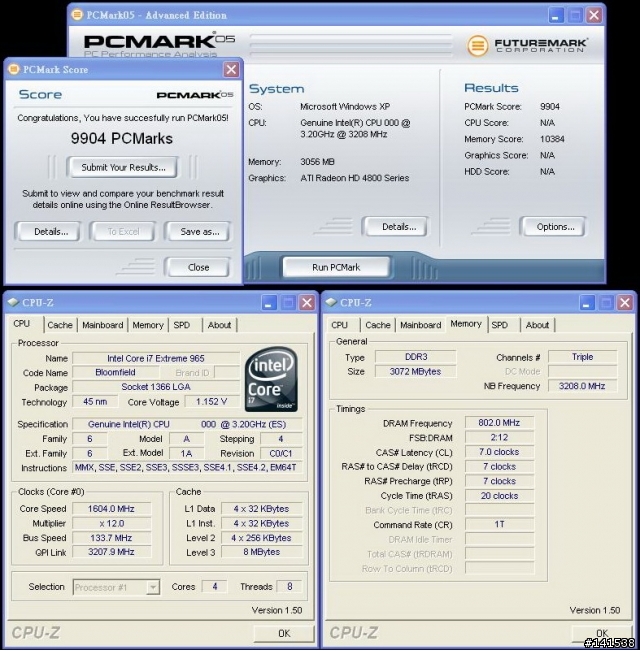
Task: Click the 9904 PCMarks score text
Action: [x=122, y=138]
